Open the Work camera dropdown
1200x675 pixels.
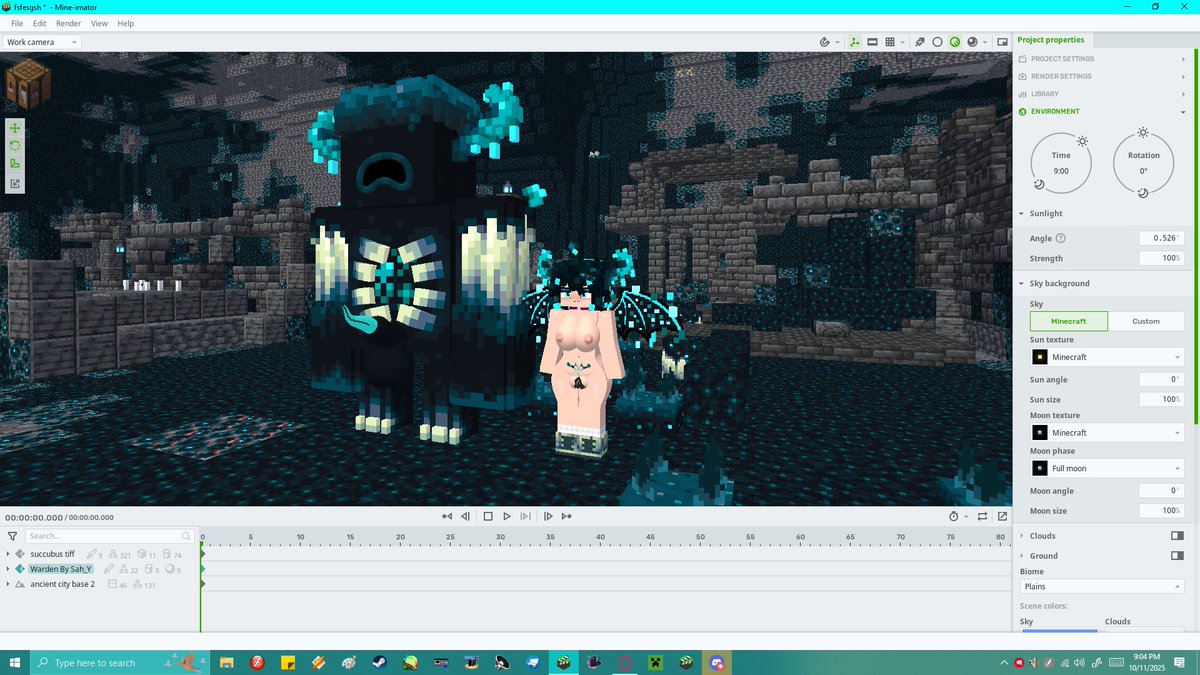[42, 42]
